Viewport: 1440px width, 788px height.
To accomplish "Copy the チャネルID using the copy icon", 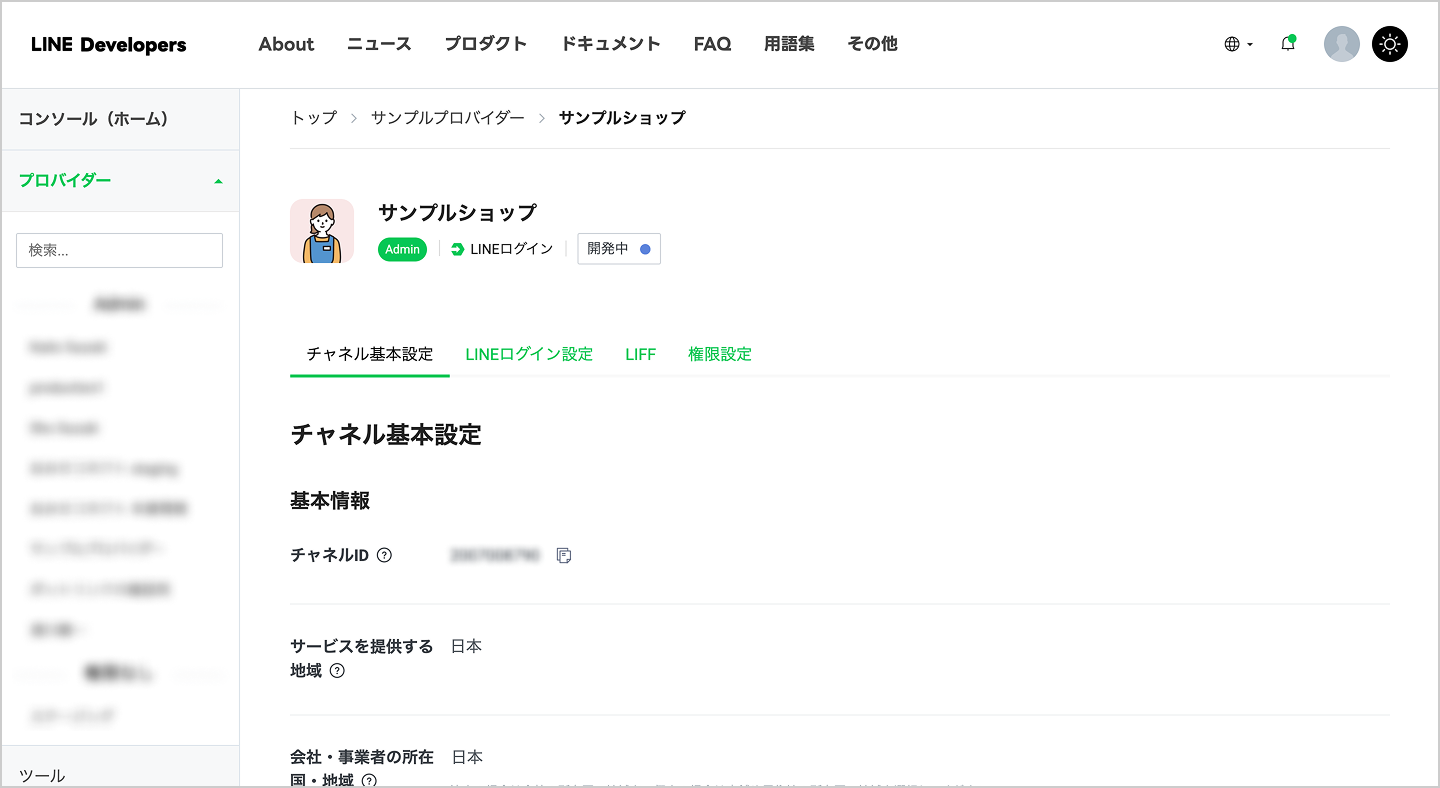I will [x=563, y=555].
